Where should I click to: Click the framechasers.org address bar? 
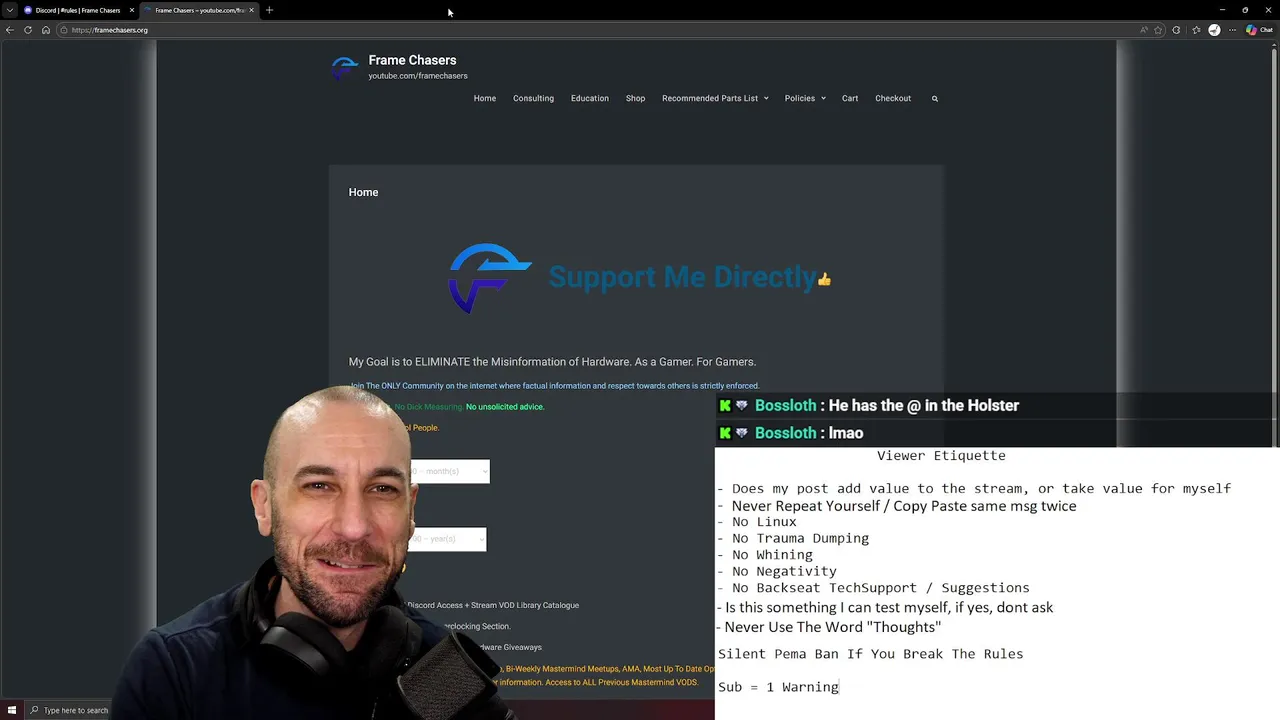[600, 30]
